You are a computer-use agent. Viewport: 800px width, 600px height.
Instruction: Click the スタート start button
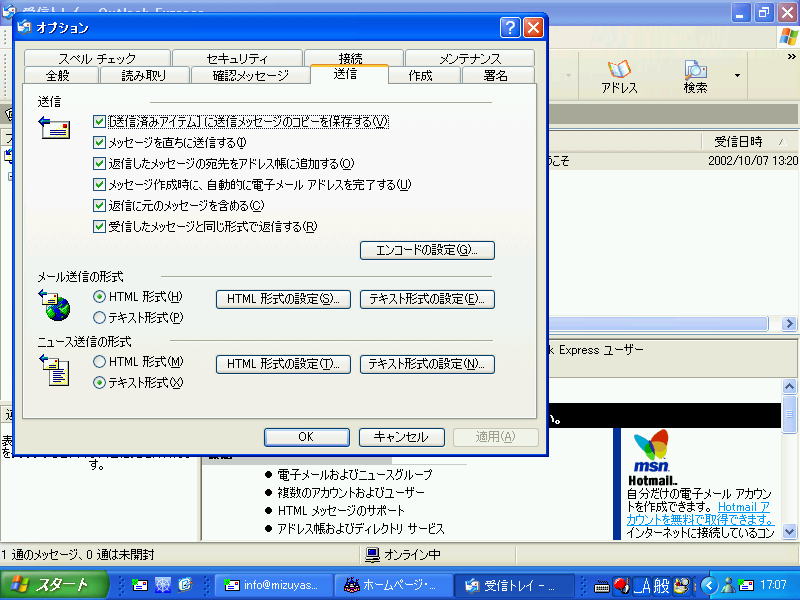coord(49,585)
